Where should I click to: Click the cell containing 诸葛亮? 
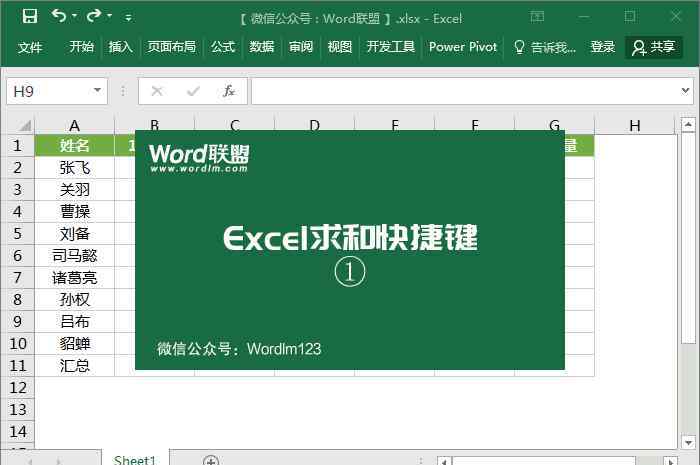point(75,278)
